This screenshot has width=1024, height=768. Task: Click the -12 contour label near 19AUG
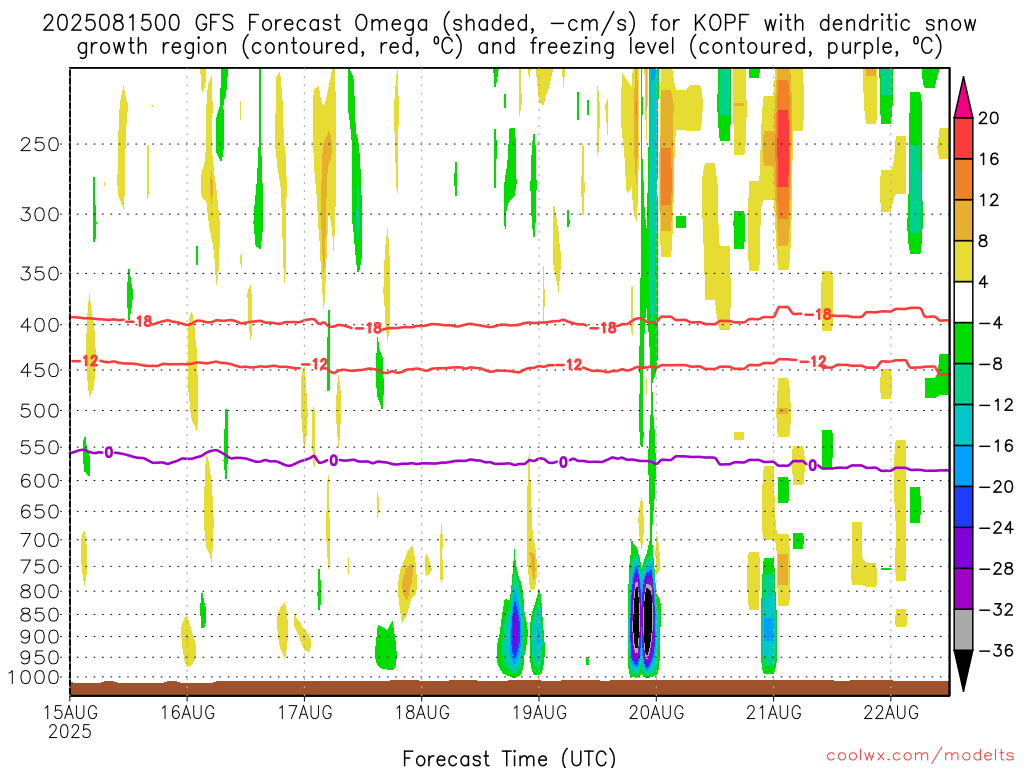point(570,364)
